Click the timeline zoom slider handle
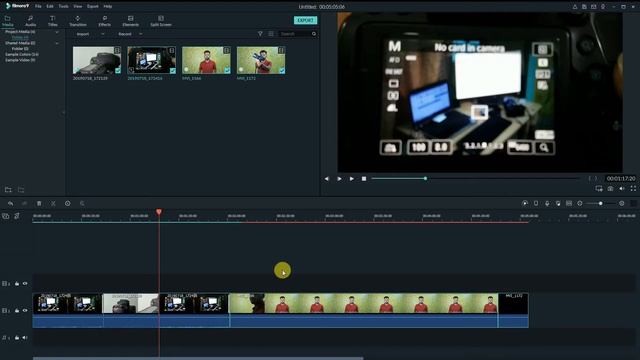 coord(601,203)
